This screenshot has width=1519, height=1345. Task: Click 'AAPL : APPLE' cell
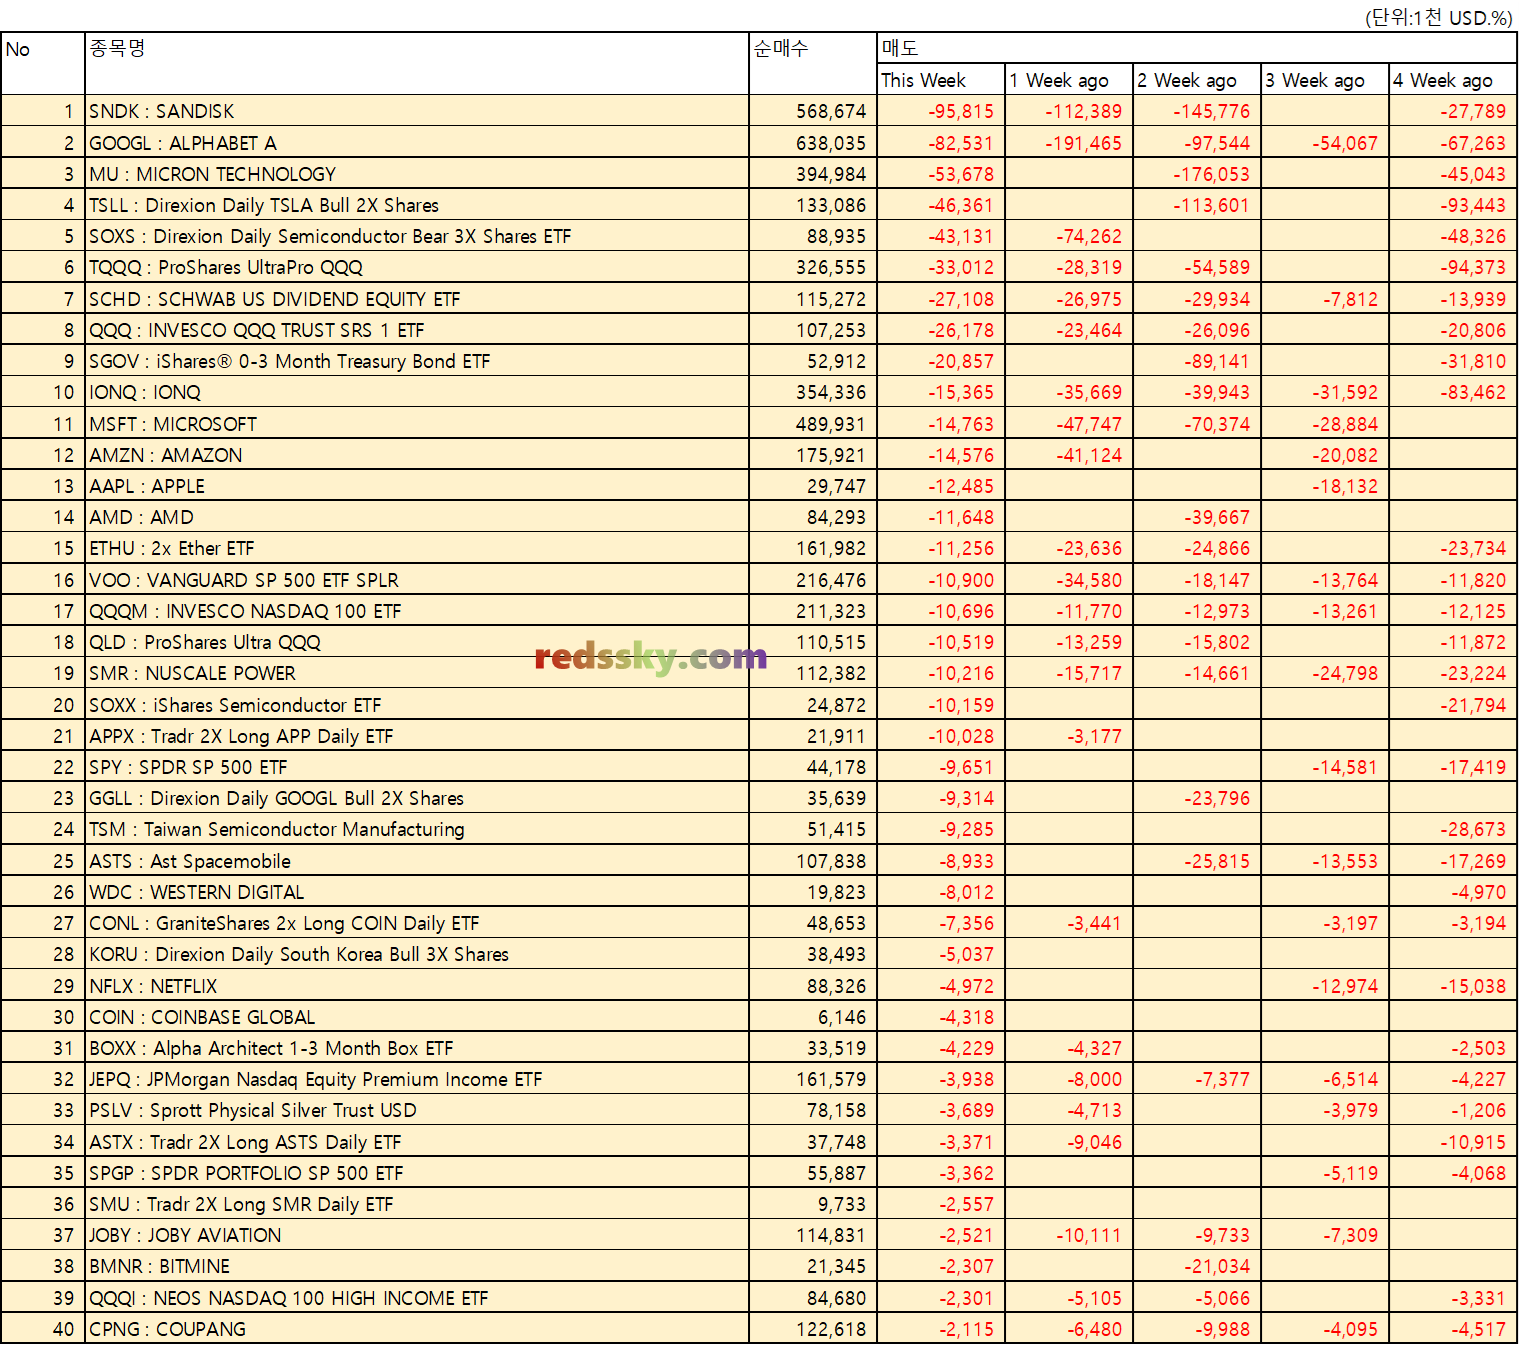click(417, 486)
